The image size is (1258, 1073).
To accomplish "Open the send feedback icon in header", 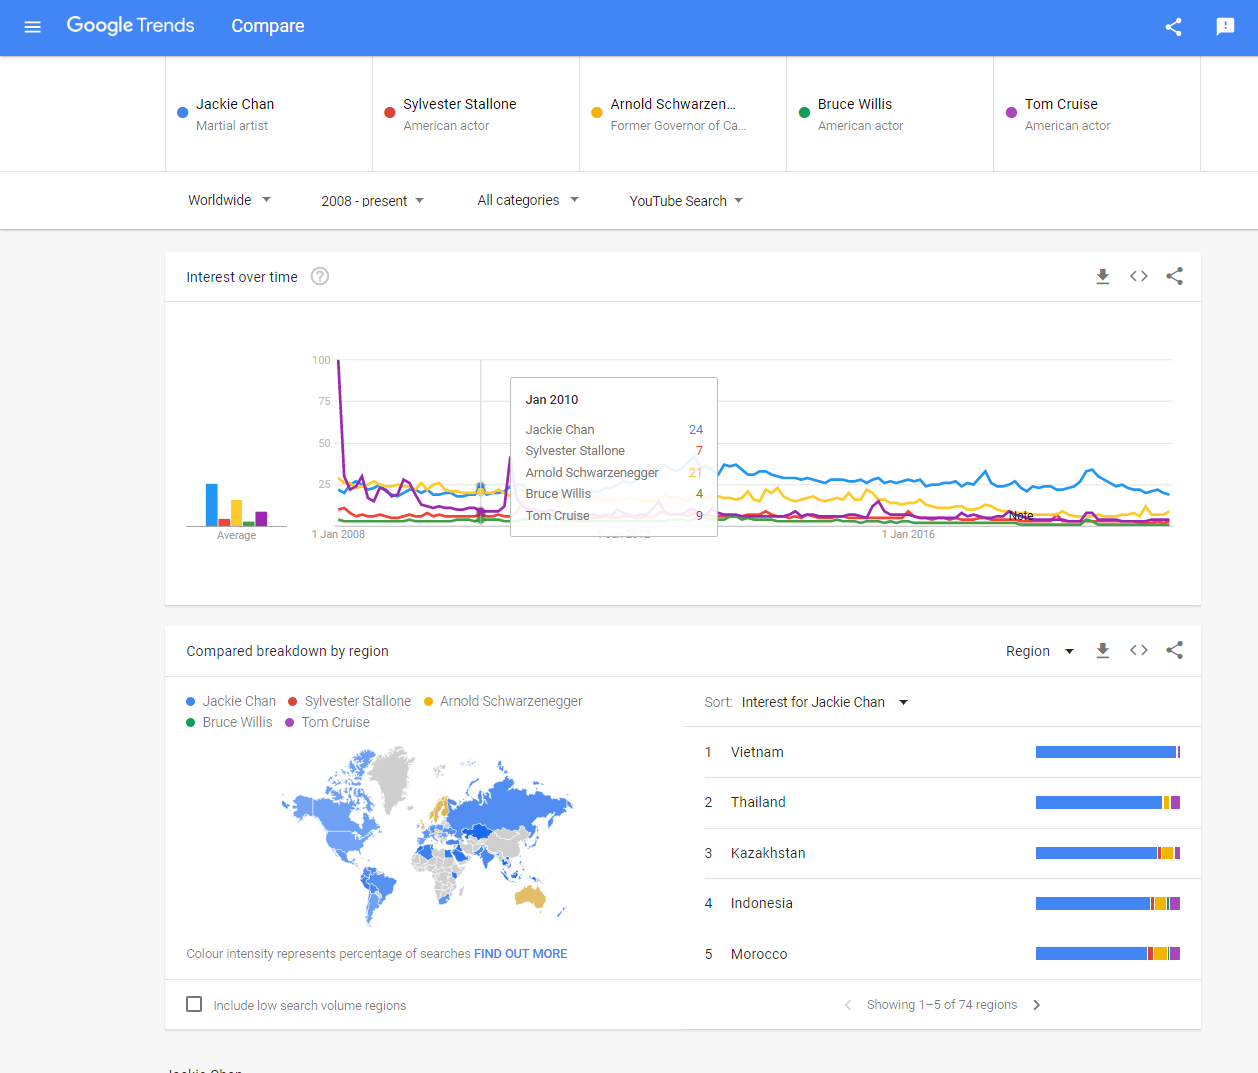I will (x=1225, y=27).
